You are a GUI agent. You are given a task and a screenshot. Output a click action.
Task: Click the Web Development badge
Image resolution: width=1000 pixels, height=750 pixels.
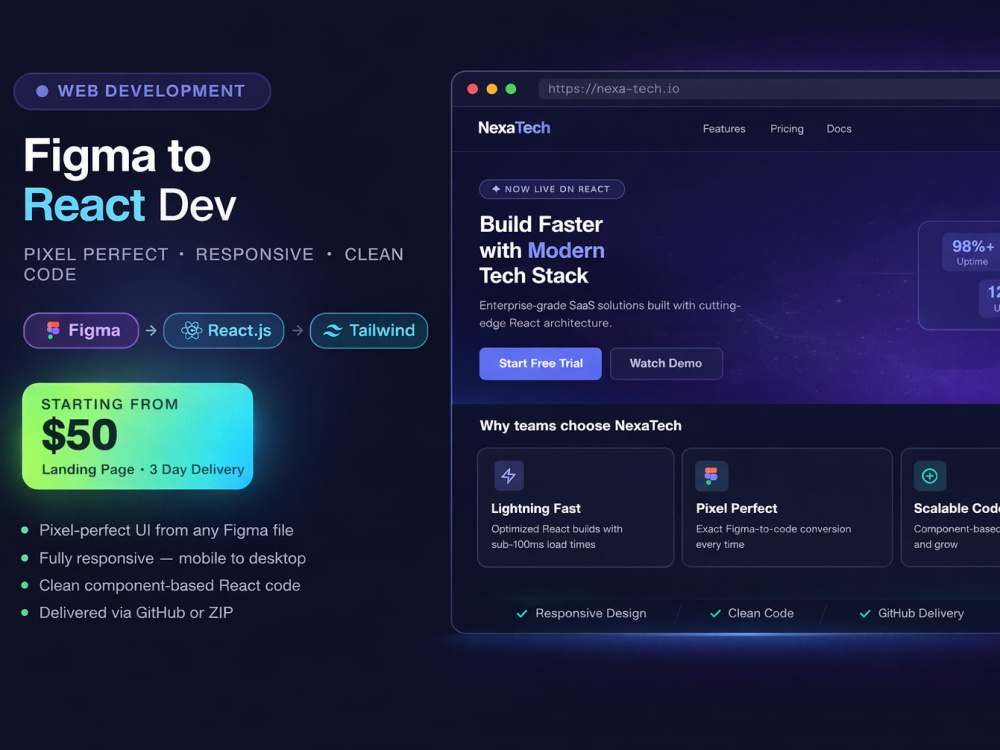point(142,91)
